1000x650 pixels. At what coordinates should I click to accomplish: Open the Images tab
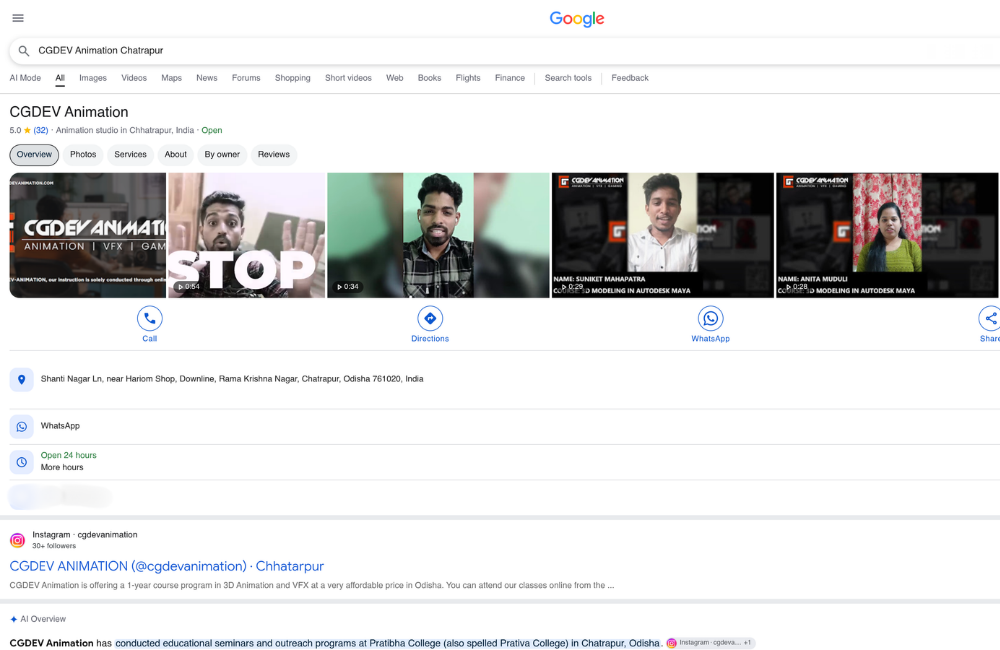pos(93,78)
